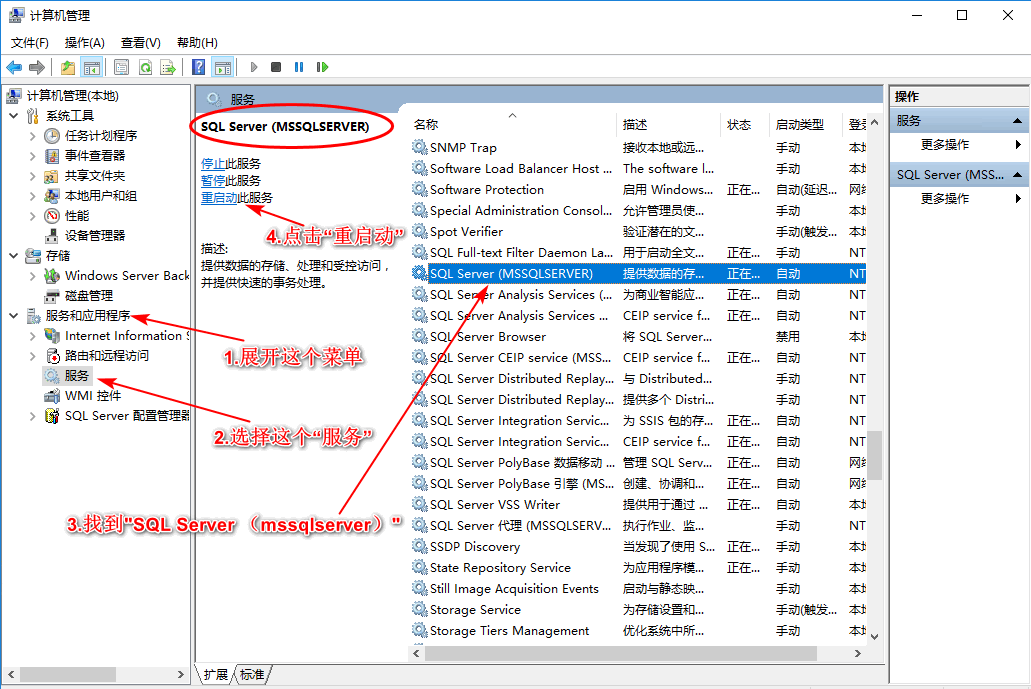Switch to the 标准 tab
1031x689 pixels.
tap(252, 675)
